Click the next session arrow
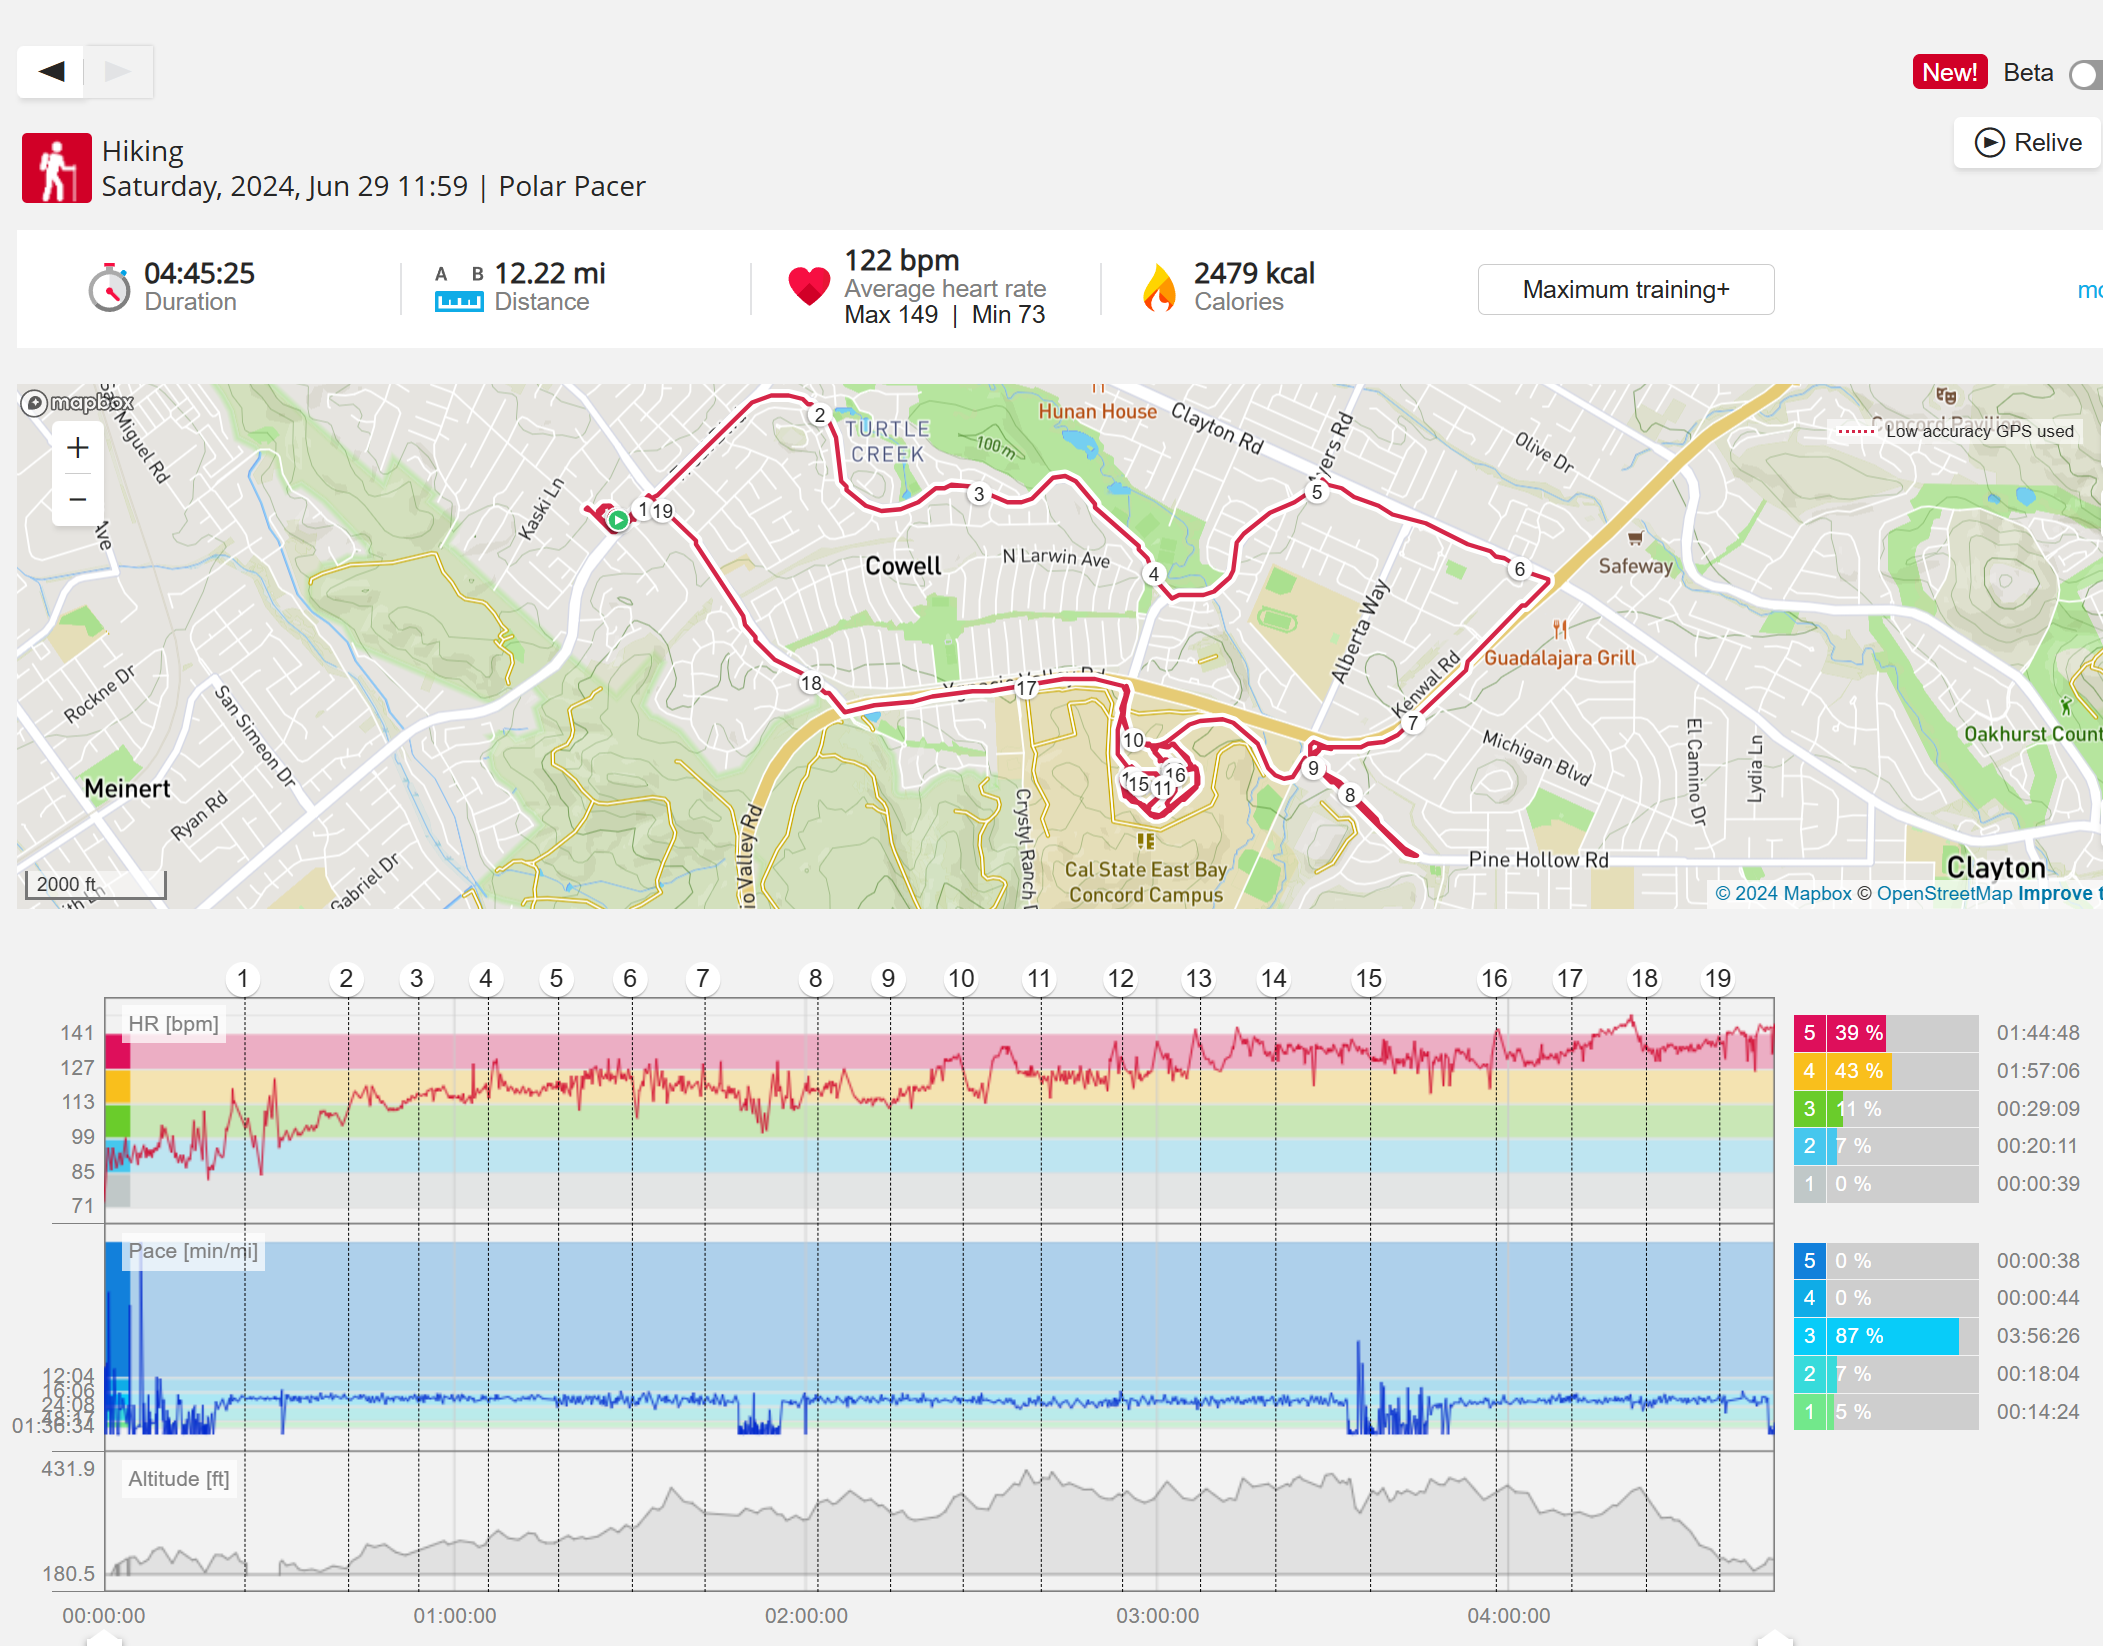Viewport: 2103px width, 1646px height. coord(118,71)
